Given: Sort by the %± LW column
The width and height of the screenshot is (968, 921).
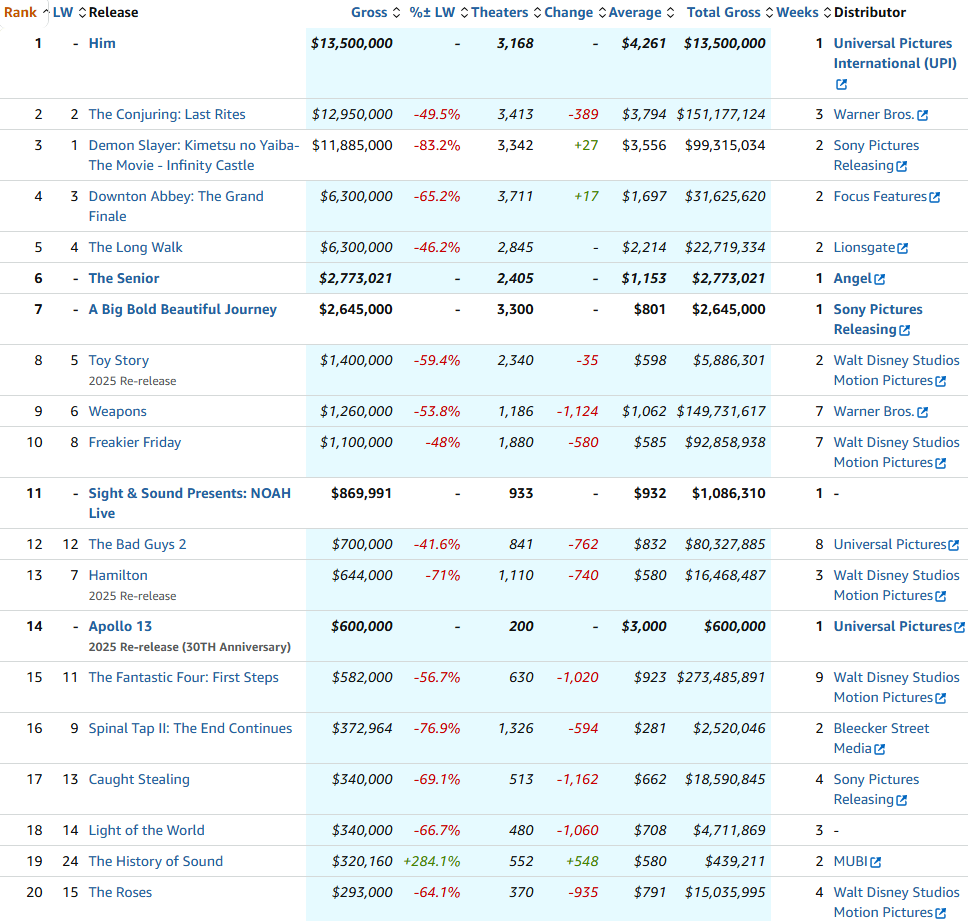Looking at the screenshot, I should [438, 12].
